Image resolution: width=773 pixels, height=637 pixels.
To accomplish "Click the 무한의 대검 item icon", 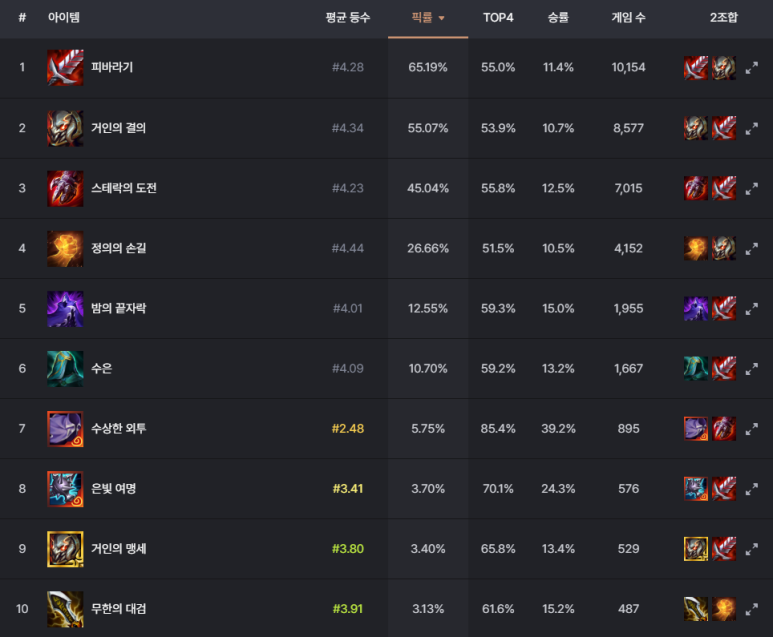I will 65,609.
